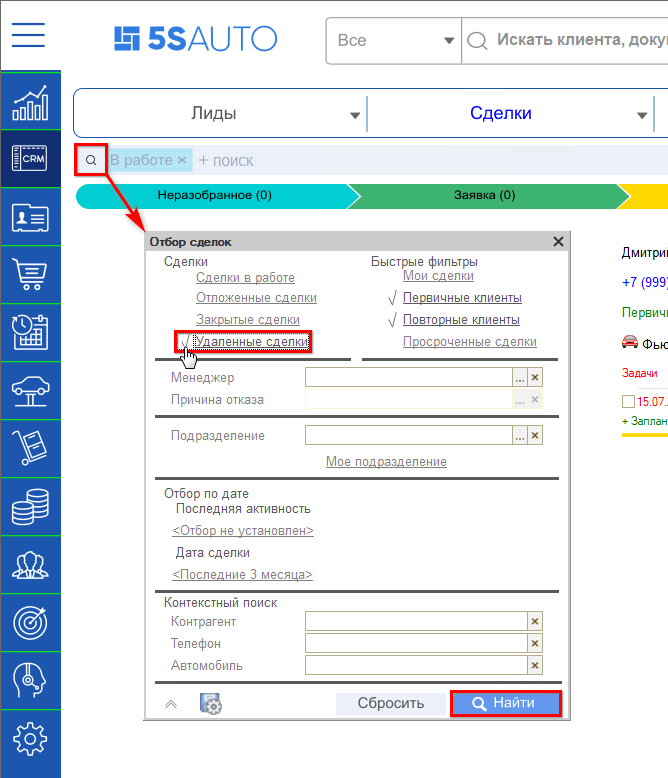
Task: Toggle the Удаленные сделки filter
Action: point(251,342)
